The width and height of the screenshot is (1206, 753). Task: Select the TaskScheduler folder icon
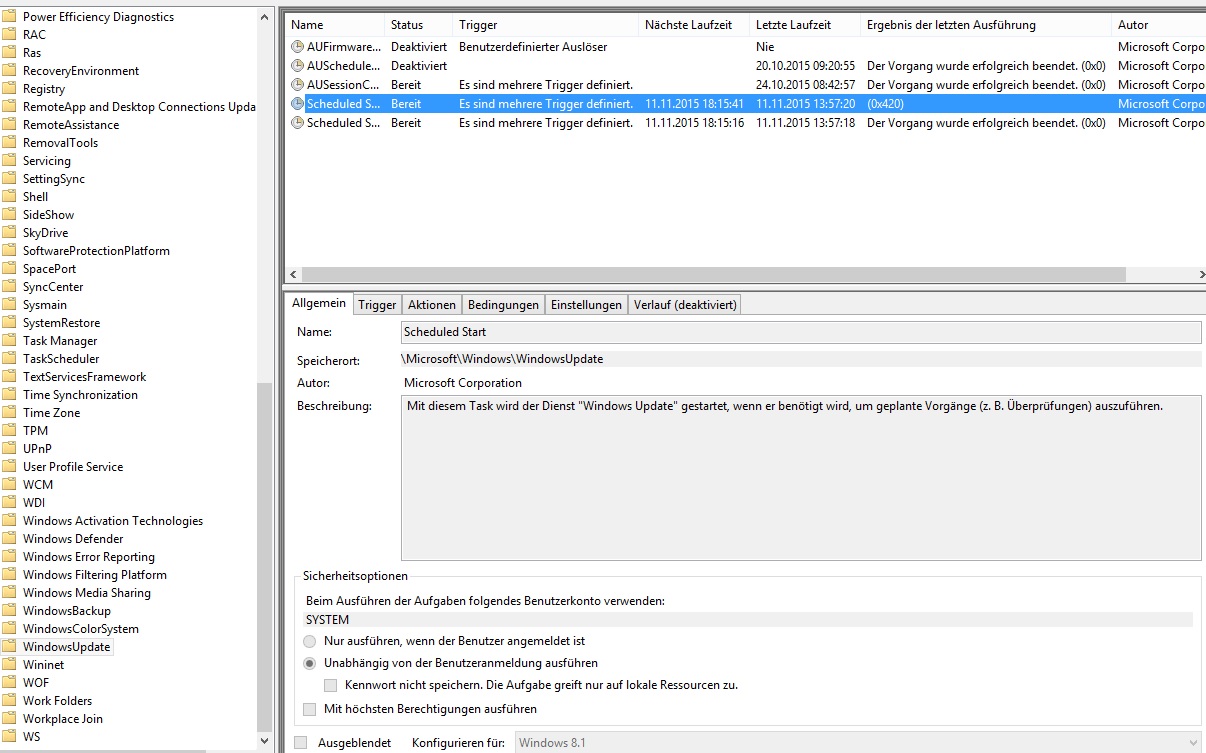click(10, 359)
